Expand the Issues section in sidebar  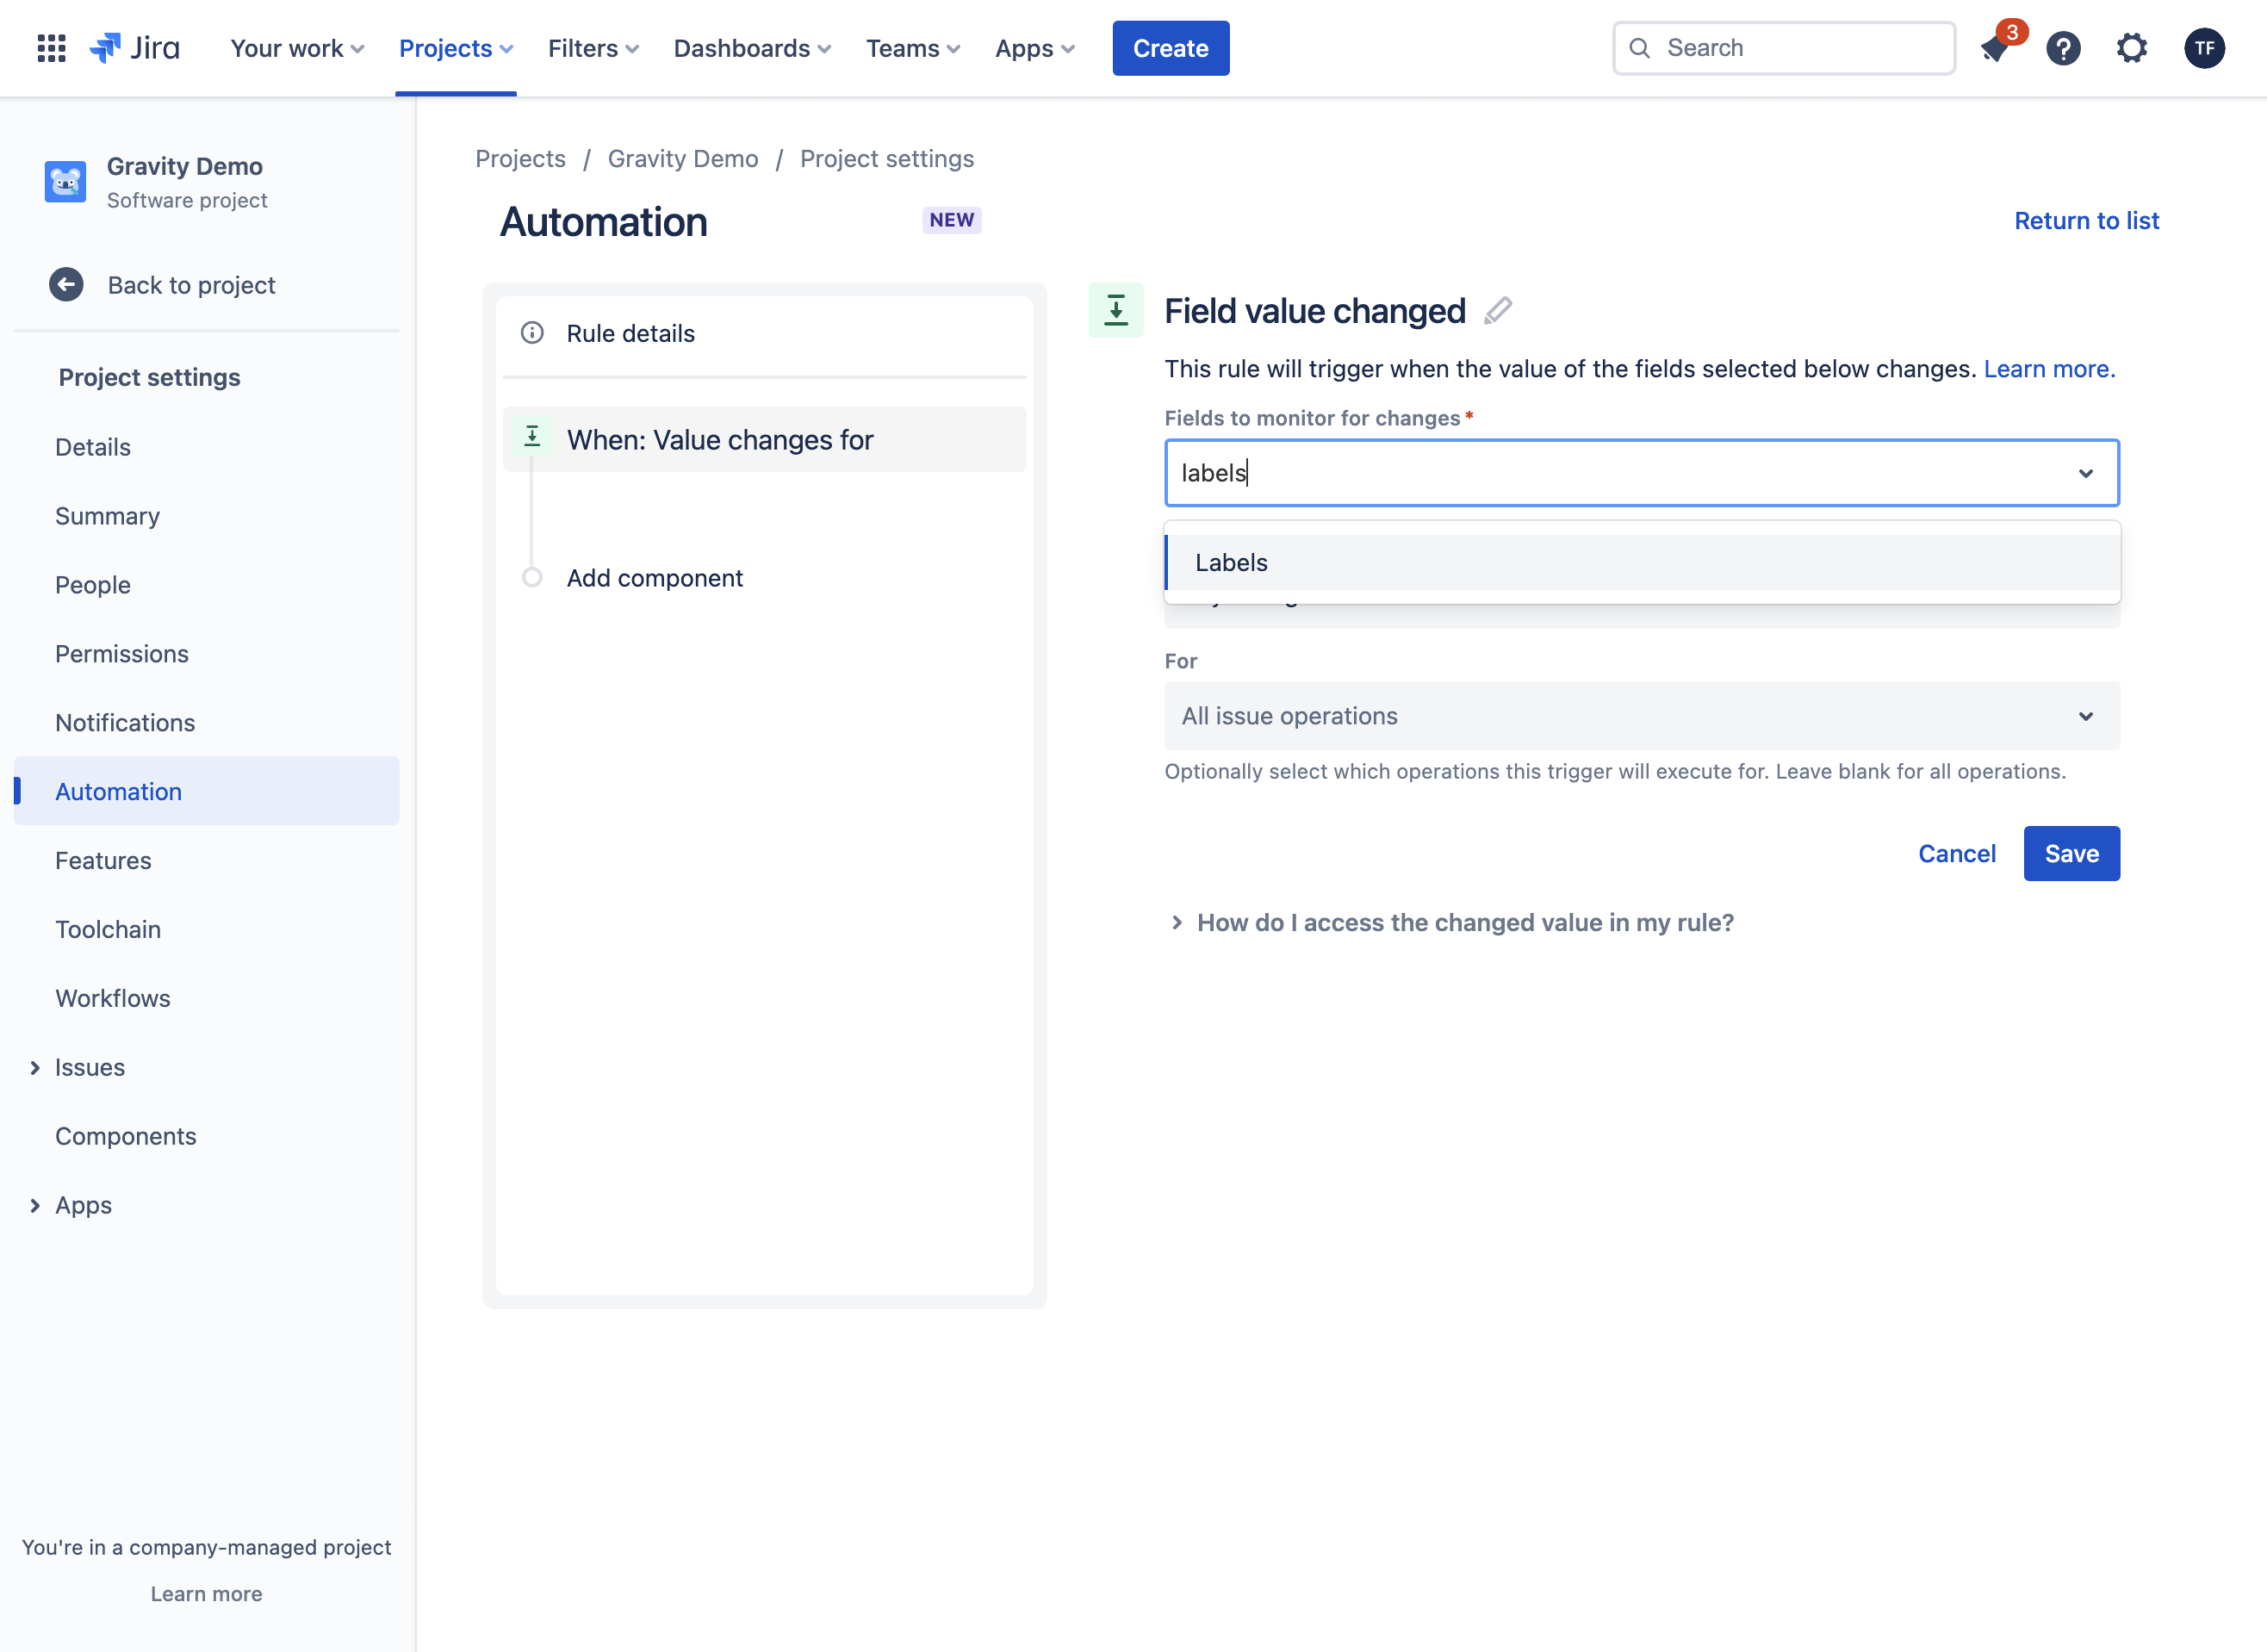pyautogui.click(x=35, y=1068)
